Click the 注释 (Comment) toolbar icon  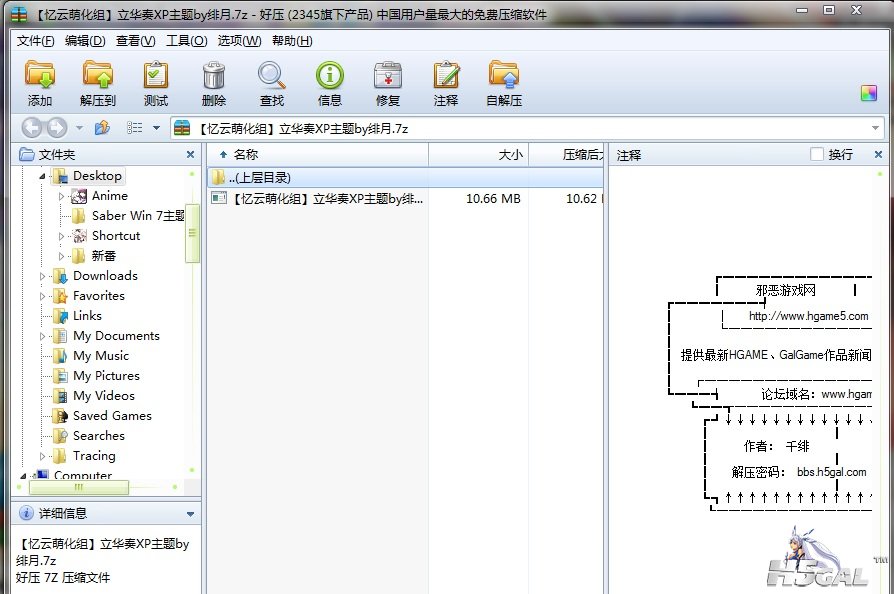pos(446,77)
